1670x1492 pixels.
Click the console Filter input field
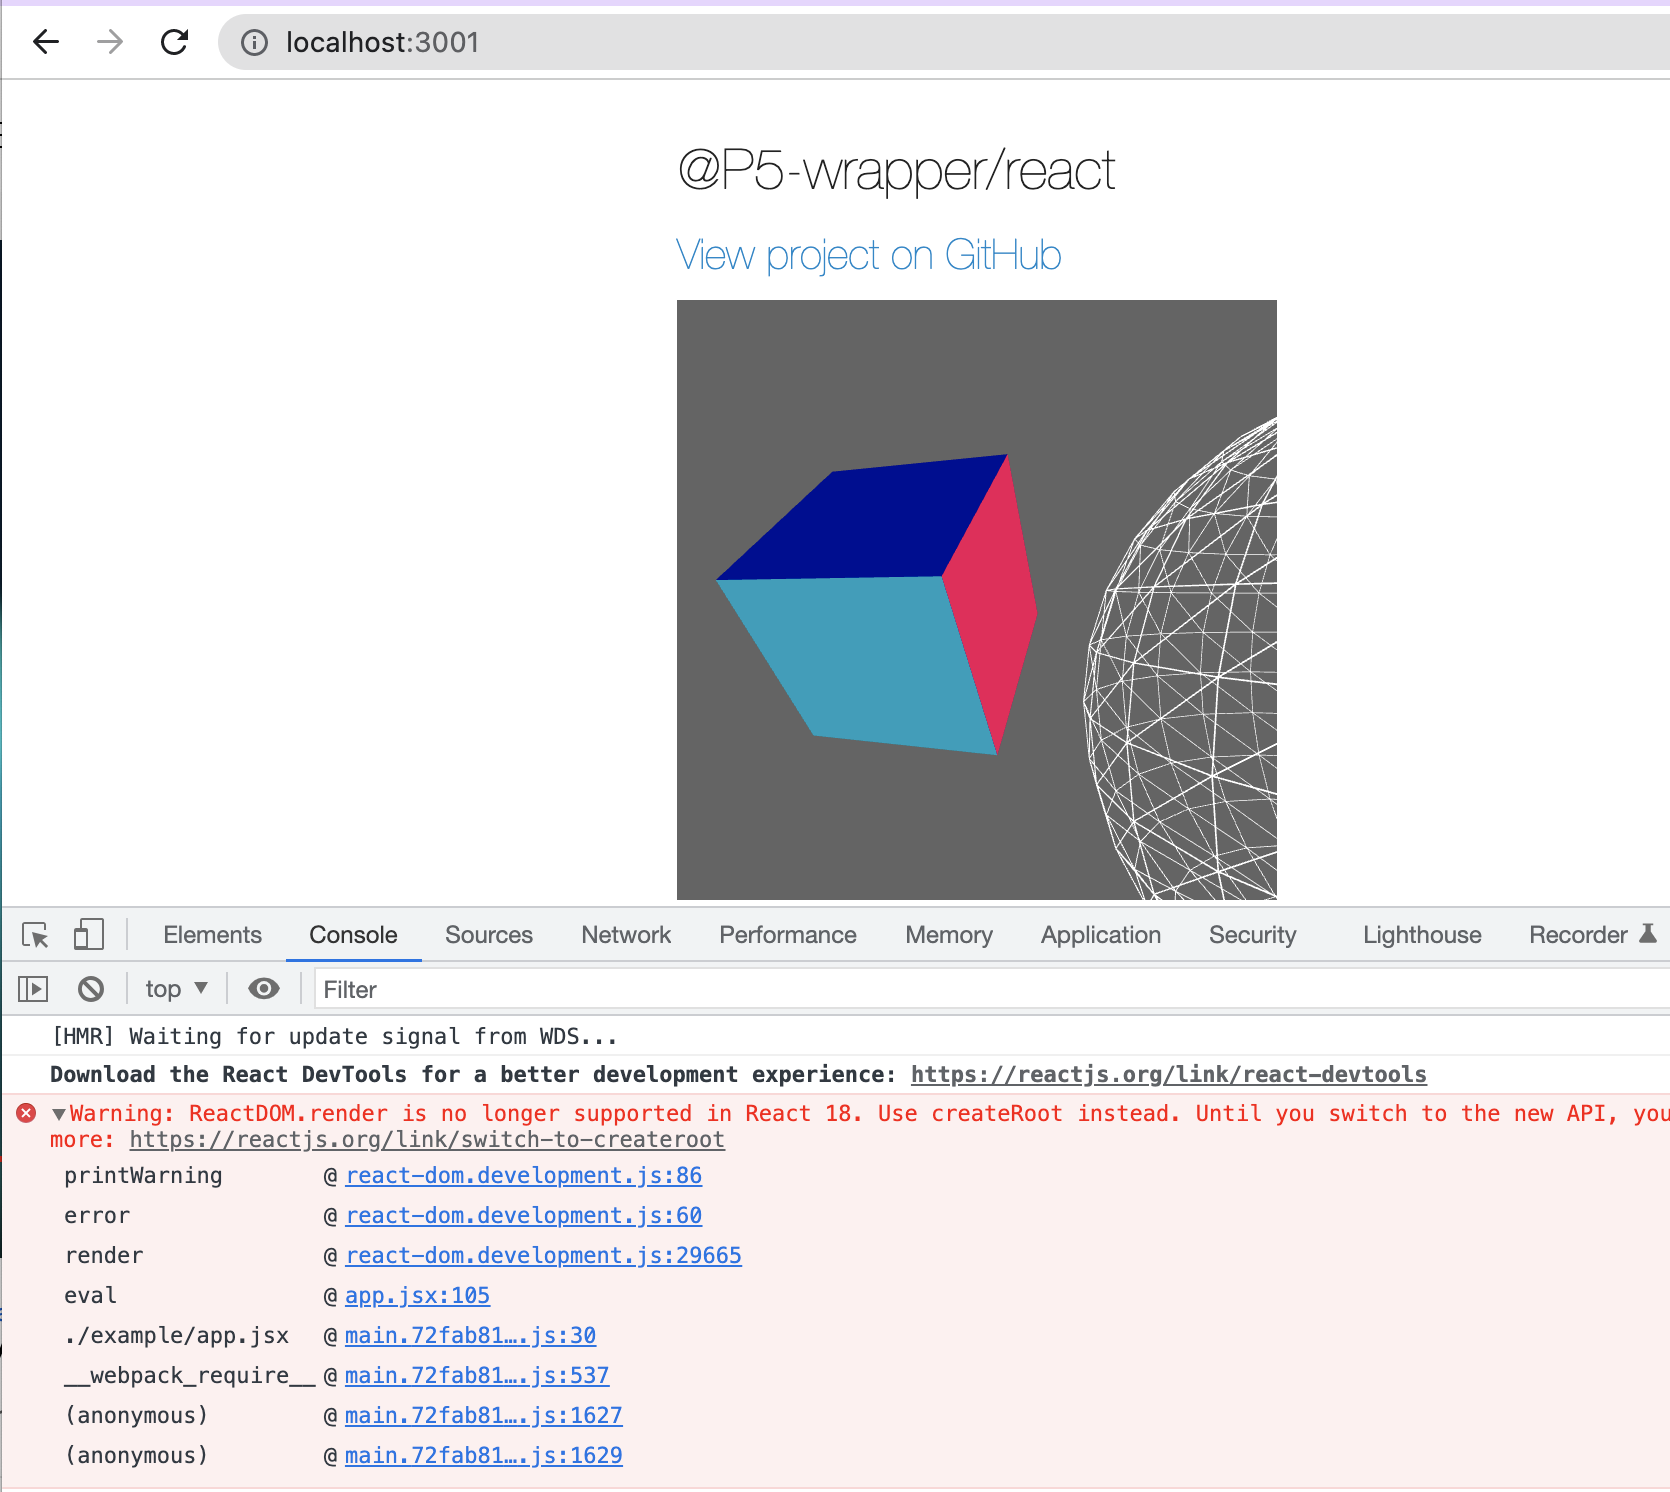[992, 989]
